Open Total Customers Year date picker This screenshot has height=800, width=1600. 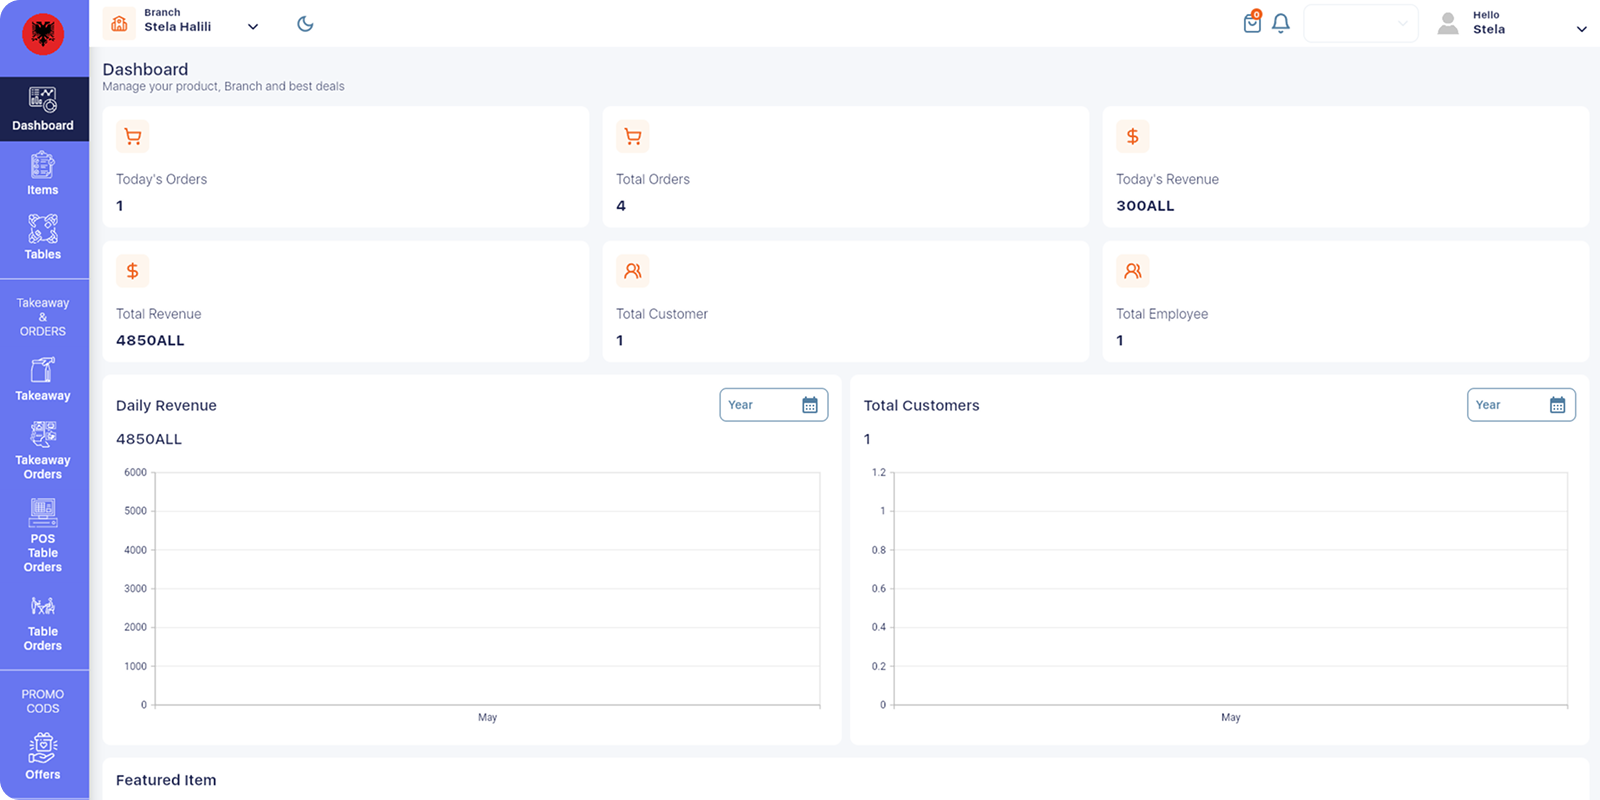pos(1520,405)
